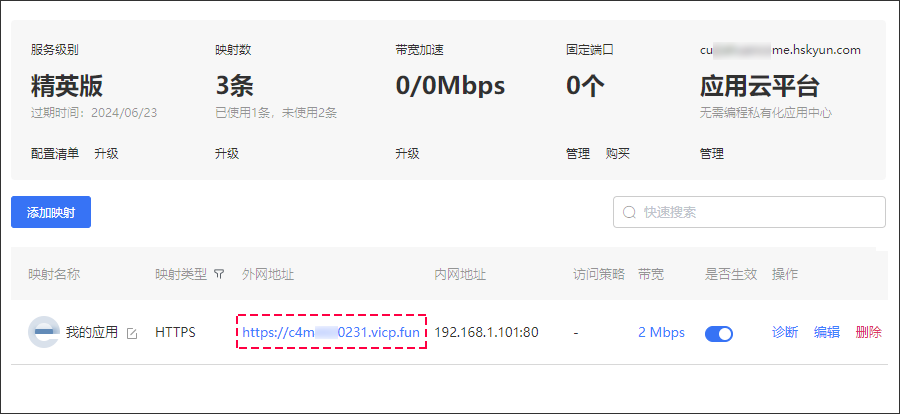Click the edit pencil icon beside 我的应用
Viewport: 900px width, 414px height.
click(132, 334)
